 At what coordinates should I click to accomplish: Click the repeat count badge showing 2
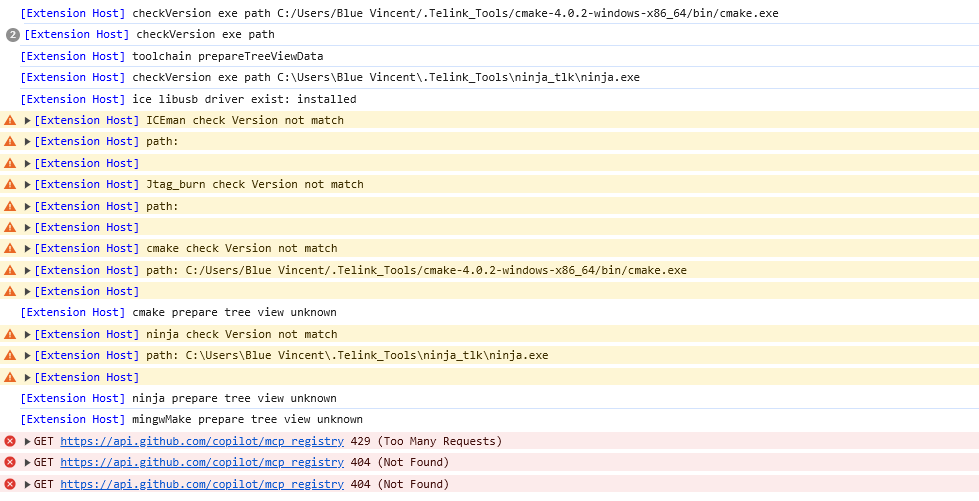coord(13,35)
